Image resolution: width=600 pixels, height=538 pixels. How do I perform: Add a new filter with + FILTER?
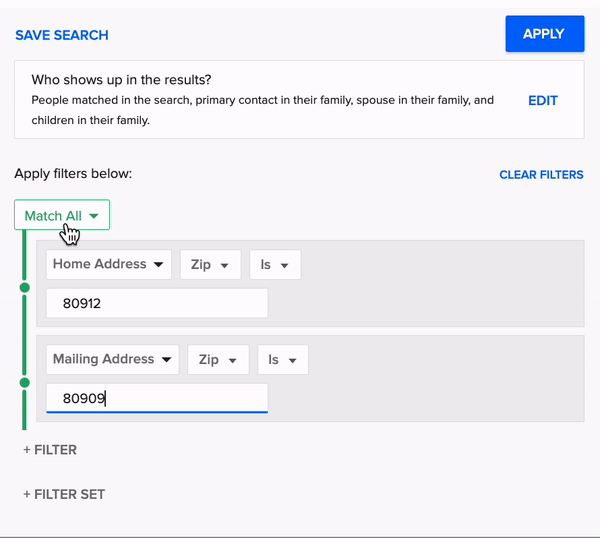coord(50,450)
